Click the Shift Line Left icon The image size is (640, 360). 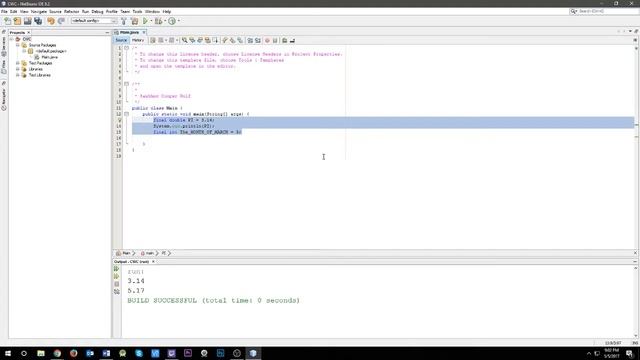point(250,40)
